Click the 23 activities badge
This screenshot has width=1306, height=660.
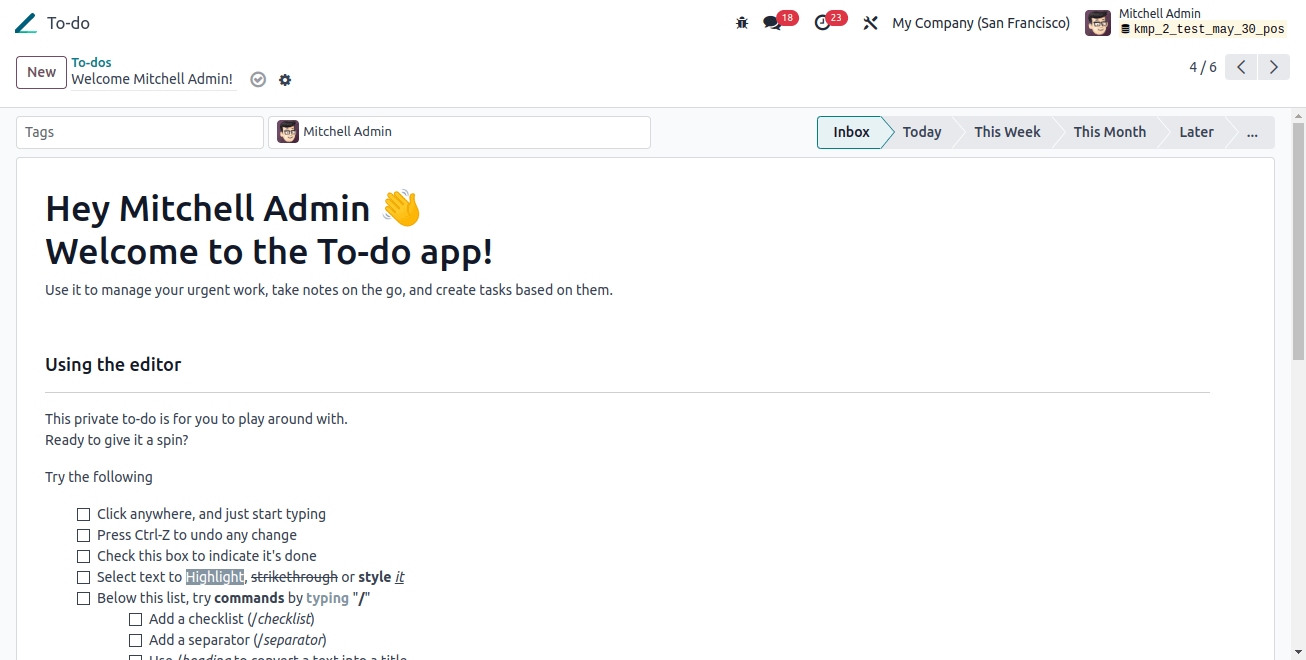coord(837,17)
